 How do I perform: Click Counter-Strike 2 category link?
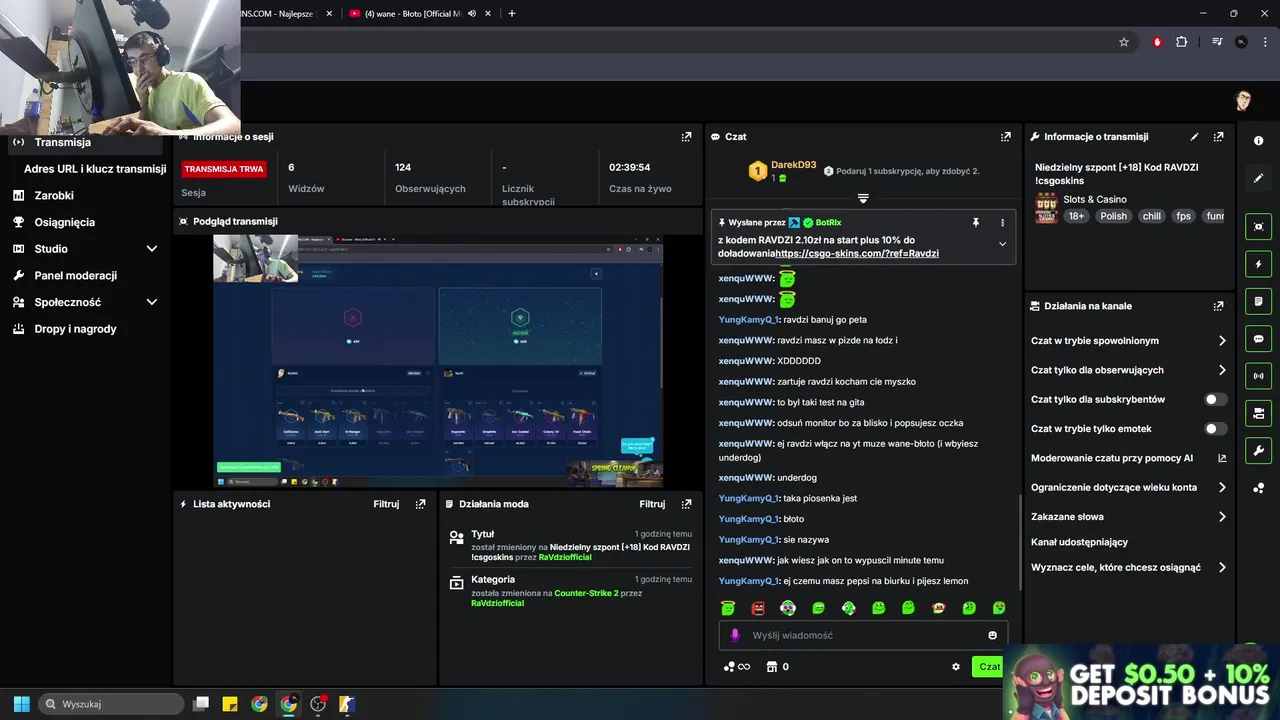(x=586, y=593)
